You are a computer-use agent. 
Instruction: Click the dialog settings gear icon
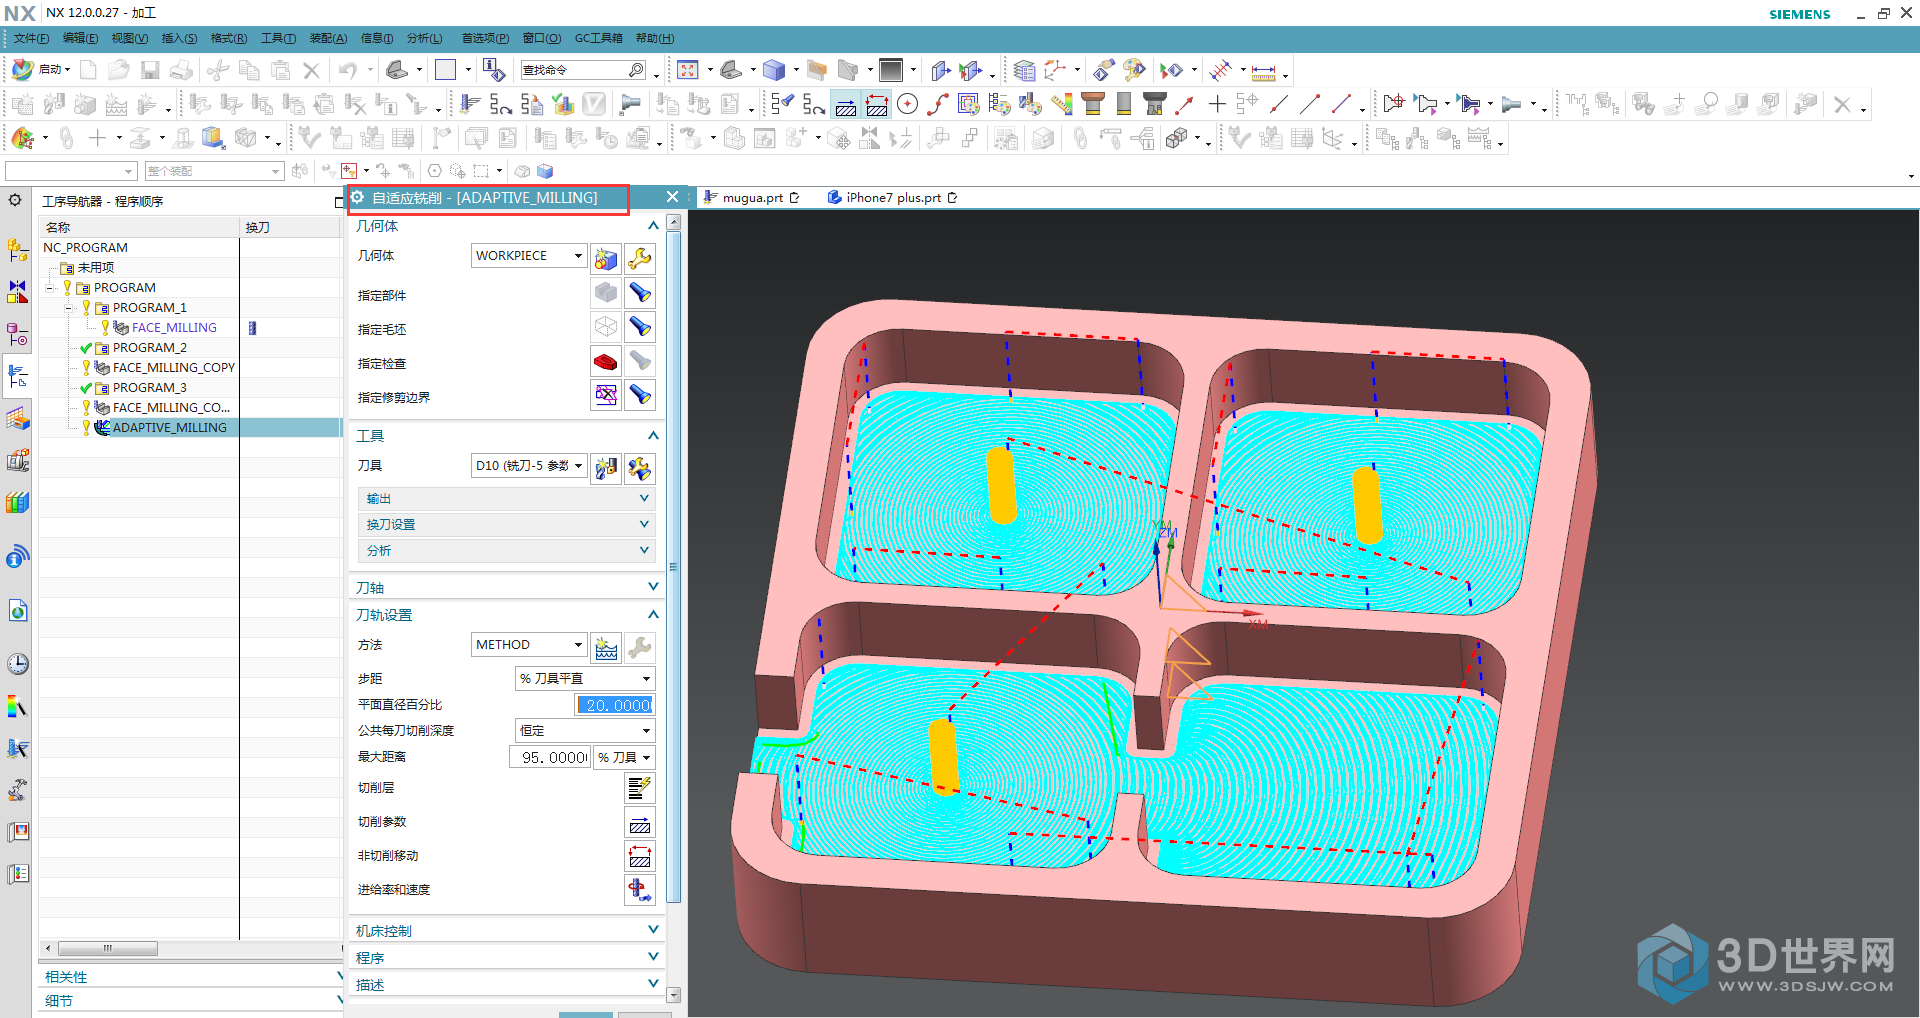358,197
